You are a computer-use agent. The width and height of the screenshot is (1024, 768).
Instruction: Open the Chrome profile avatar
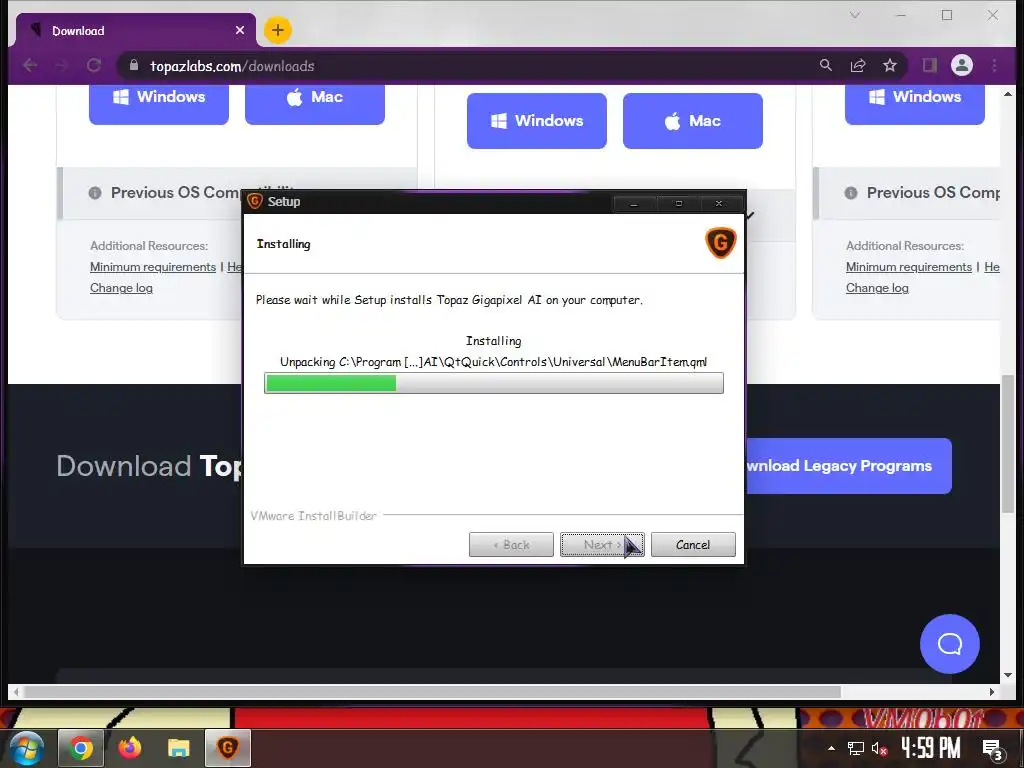(x=961, y=65)
